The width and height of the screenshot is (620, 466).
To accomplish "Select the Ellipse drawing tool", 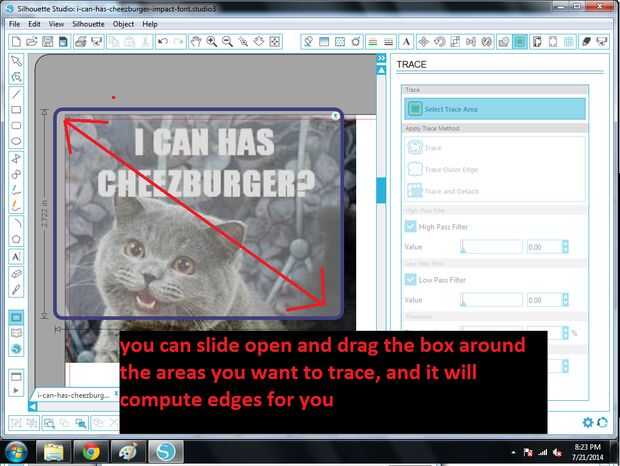I will (16, 141).
